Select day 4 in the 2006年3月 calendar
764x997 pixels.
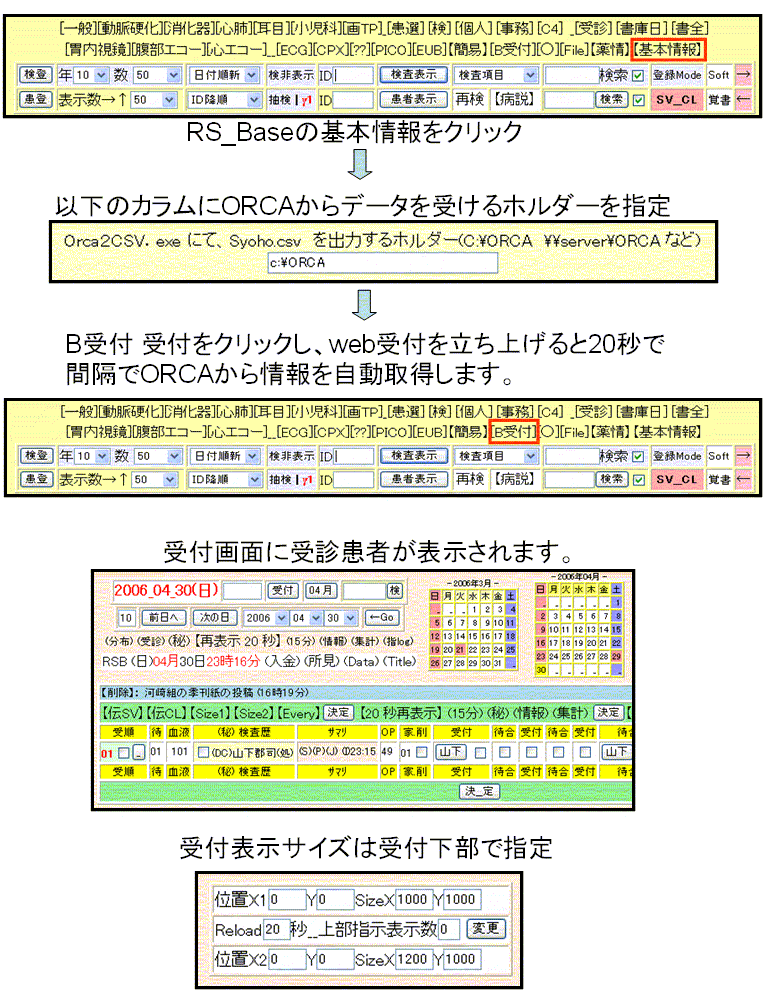[511, 609]
